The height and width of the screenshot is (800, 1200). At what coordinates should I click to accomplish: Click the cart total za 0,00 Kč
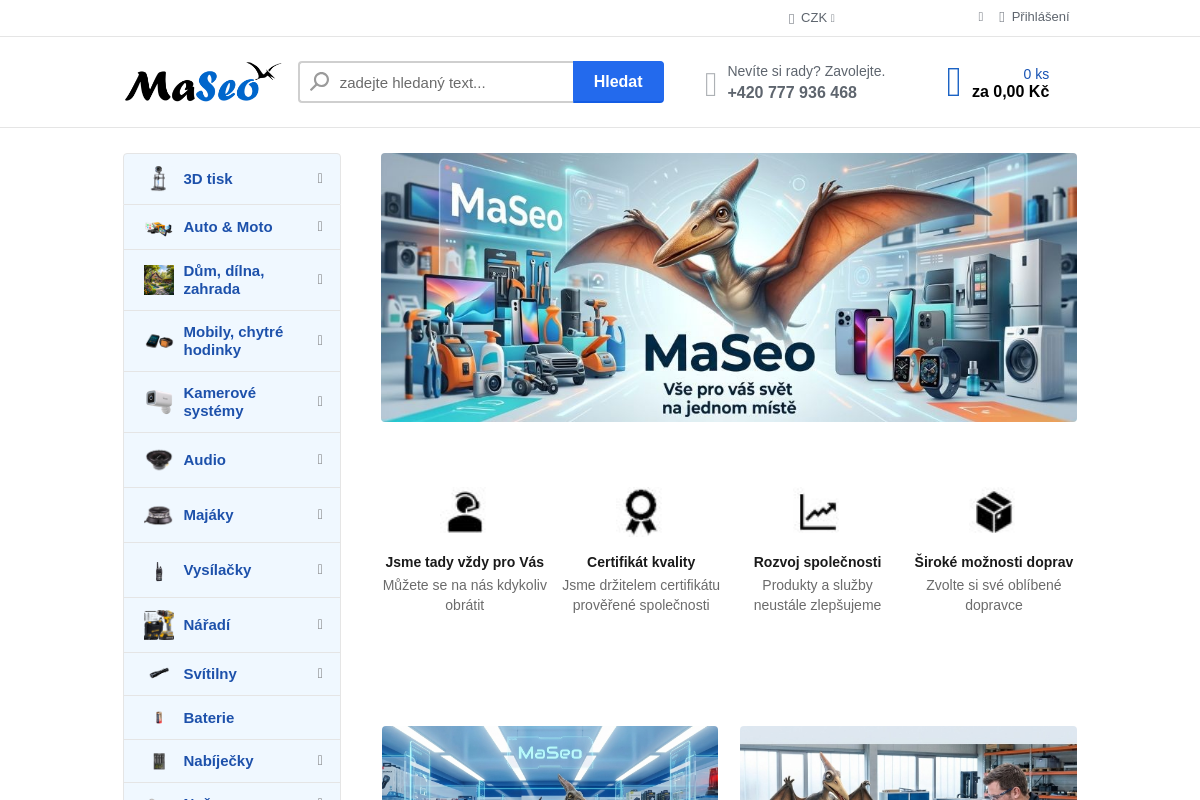click(1010, 92)
